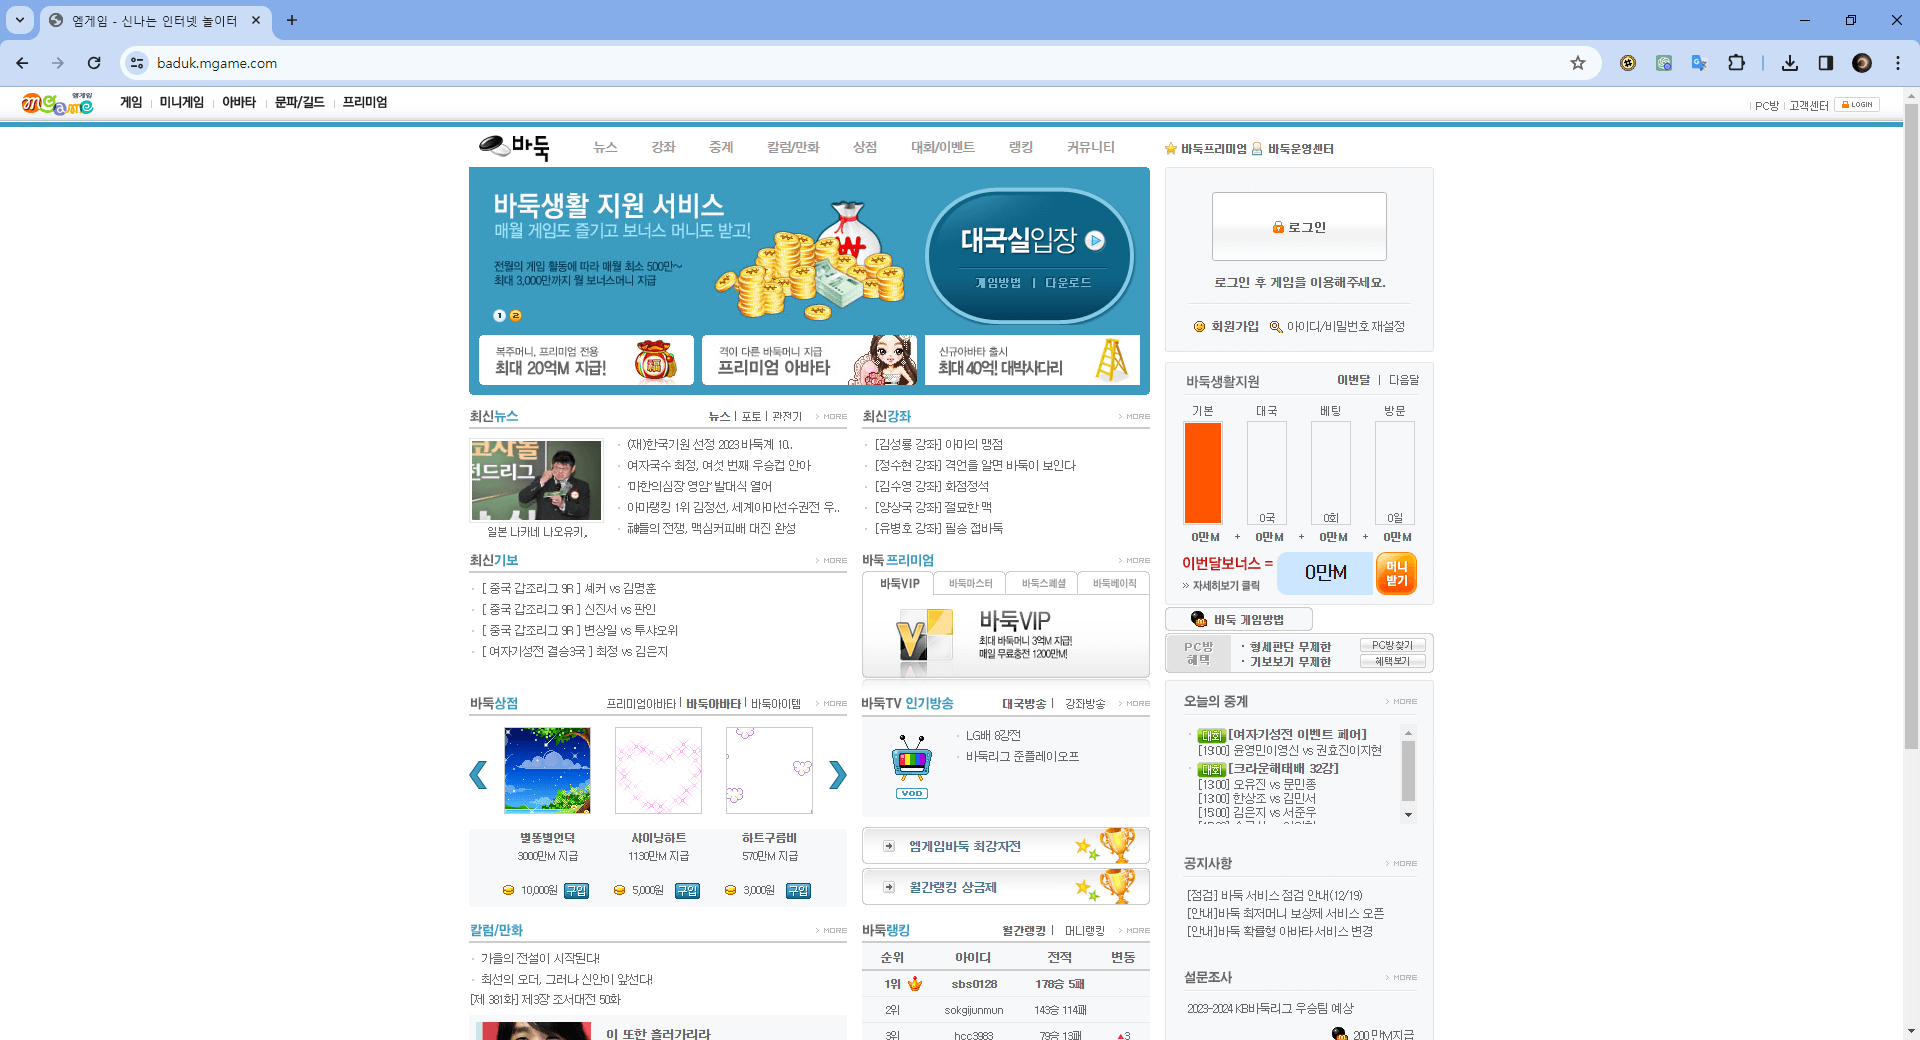Select the 다음달 tab in 바둑생활지원
This screenshot has height=1040, width=1920.
click(x=1404, y=380)
